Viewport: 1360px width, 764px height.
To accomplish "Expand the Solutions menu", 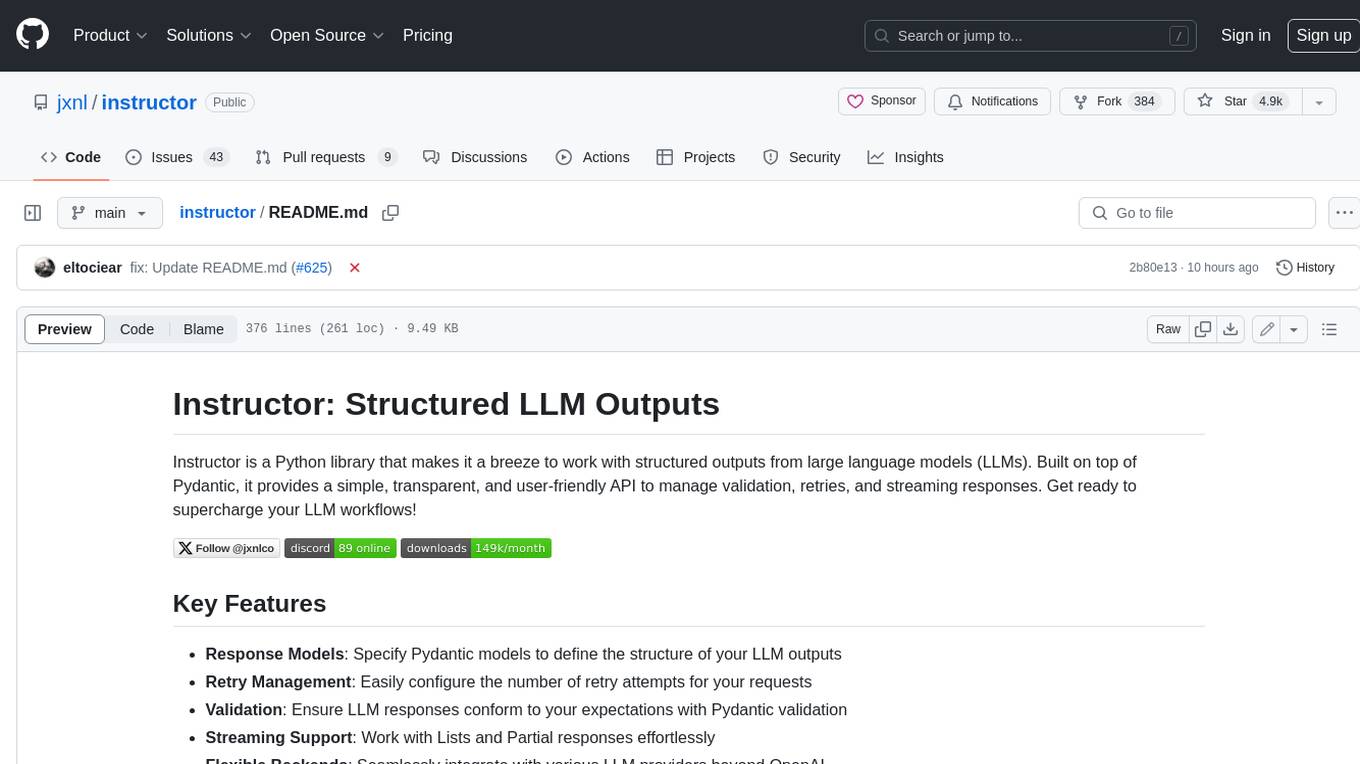I will pyautogui.click(x=209, y=35).
